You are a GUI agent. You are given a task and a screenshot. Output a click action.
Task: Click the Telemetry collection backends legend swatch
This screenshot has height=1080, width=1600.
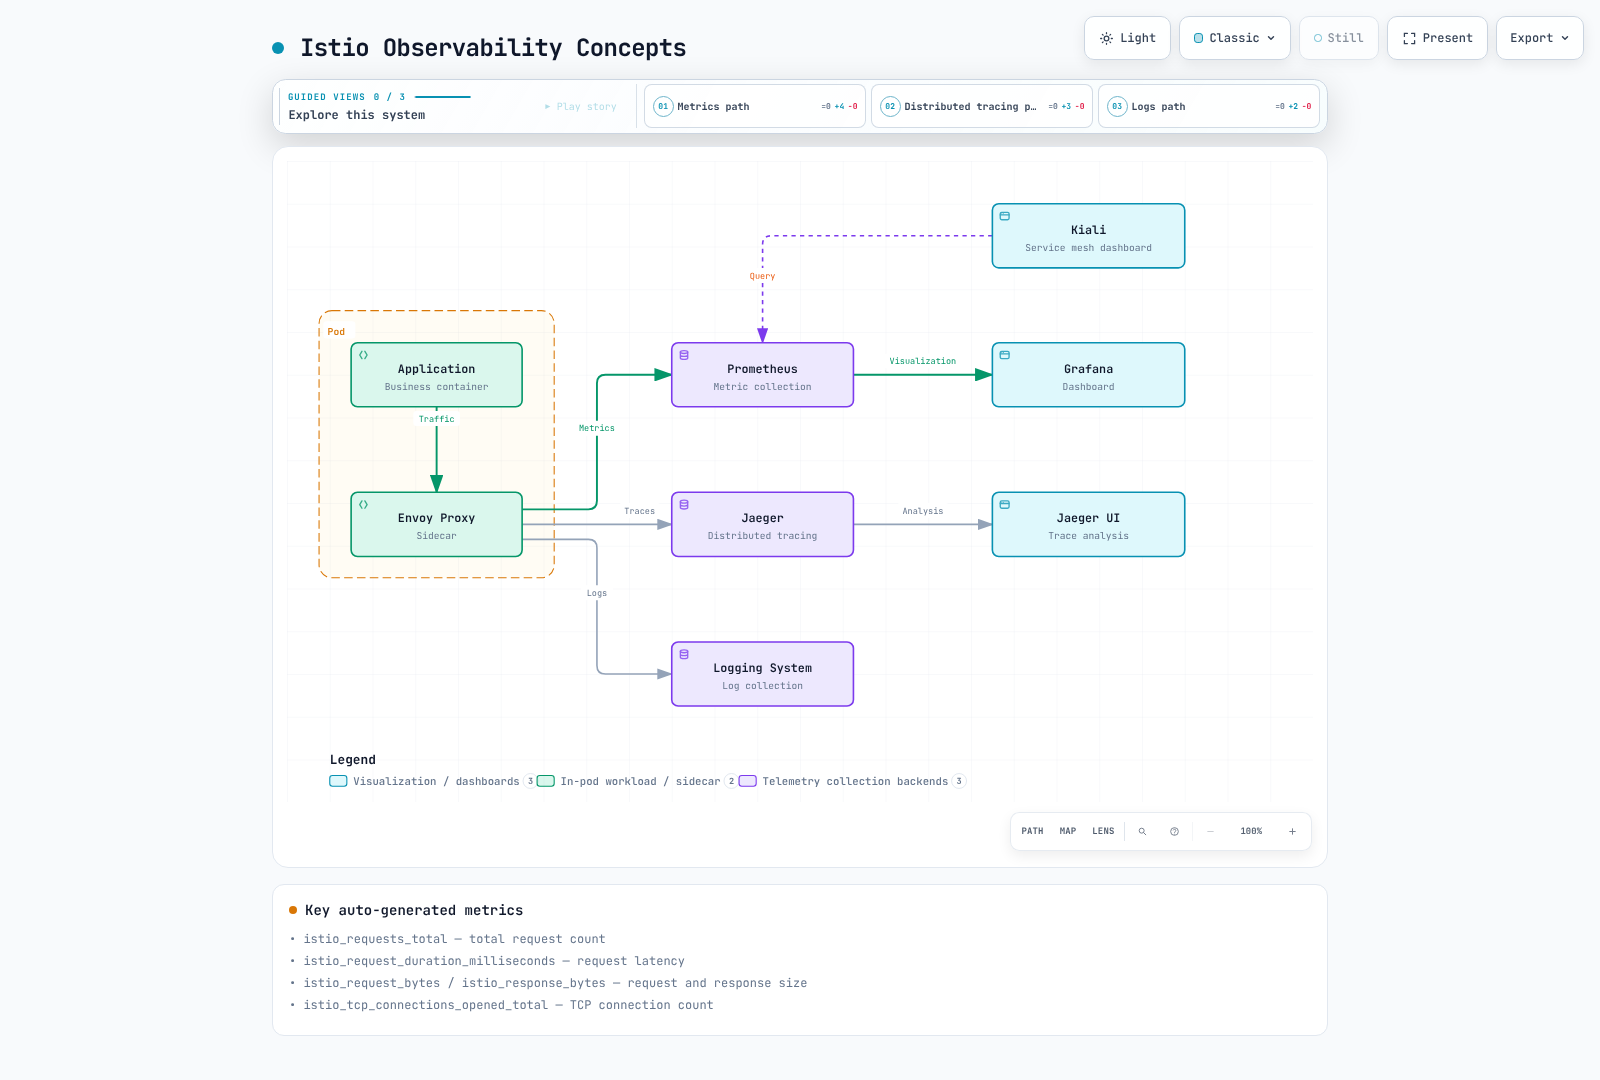tap(748, 781)
